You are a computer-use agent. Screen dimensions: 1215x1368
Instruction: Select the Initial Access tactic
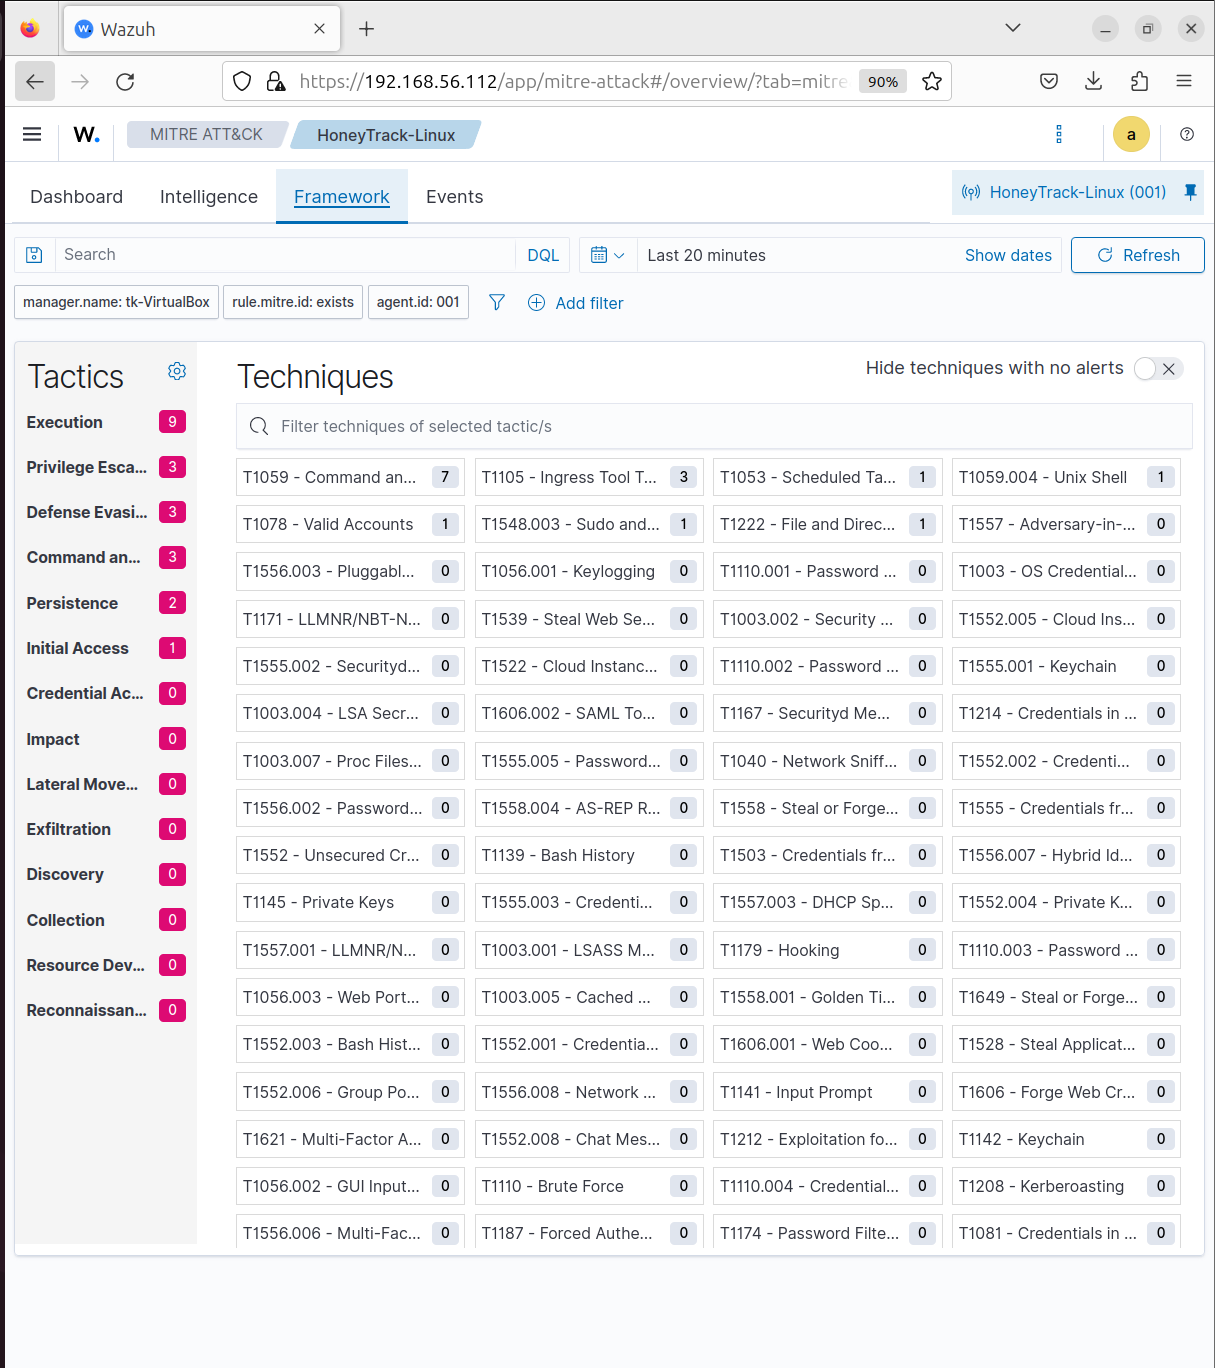[106, 648]
